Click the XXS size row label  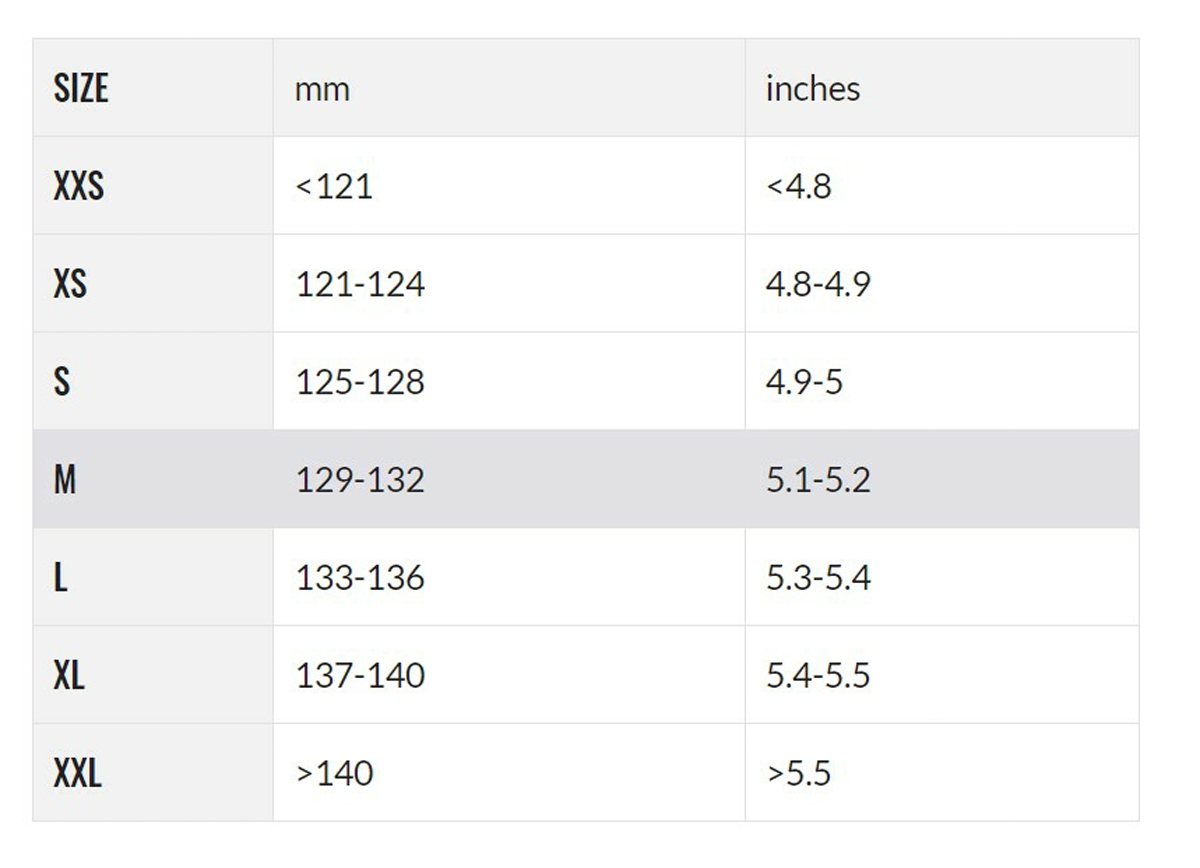click(x=79, y=186)
